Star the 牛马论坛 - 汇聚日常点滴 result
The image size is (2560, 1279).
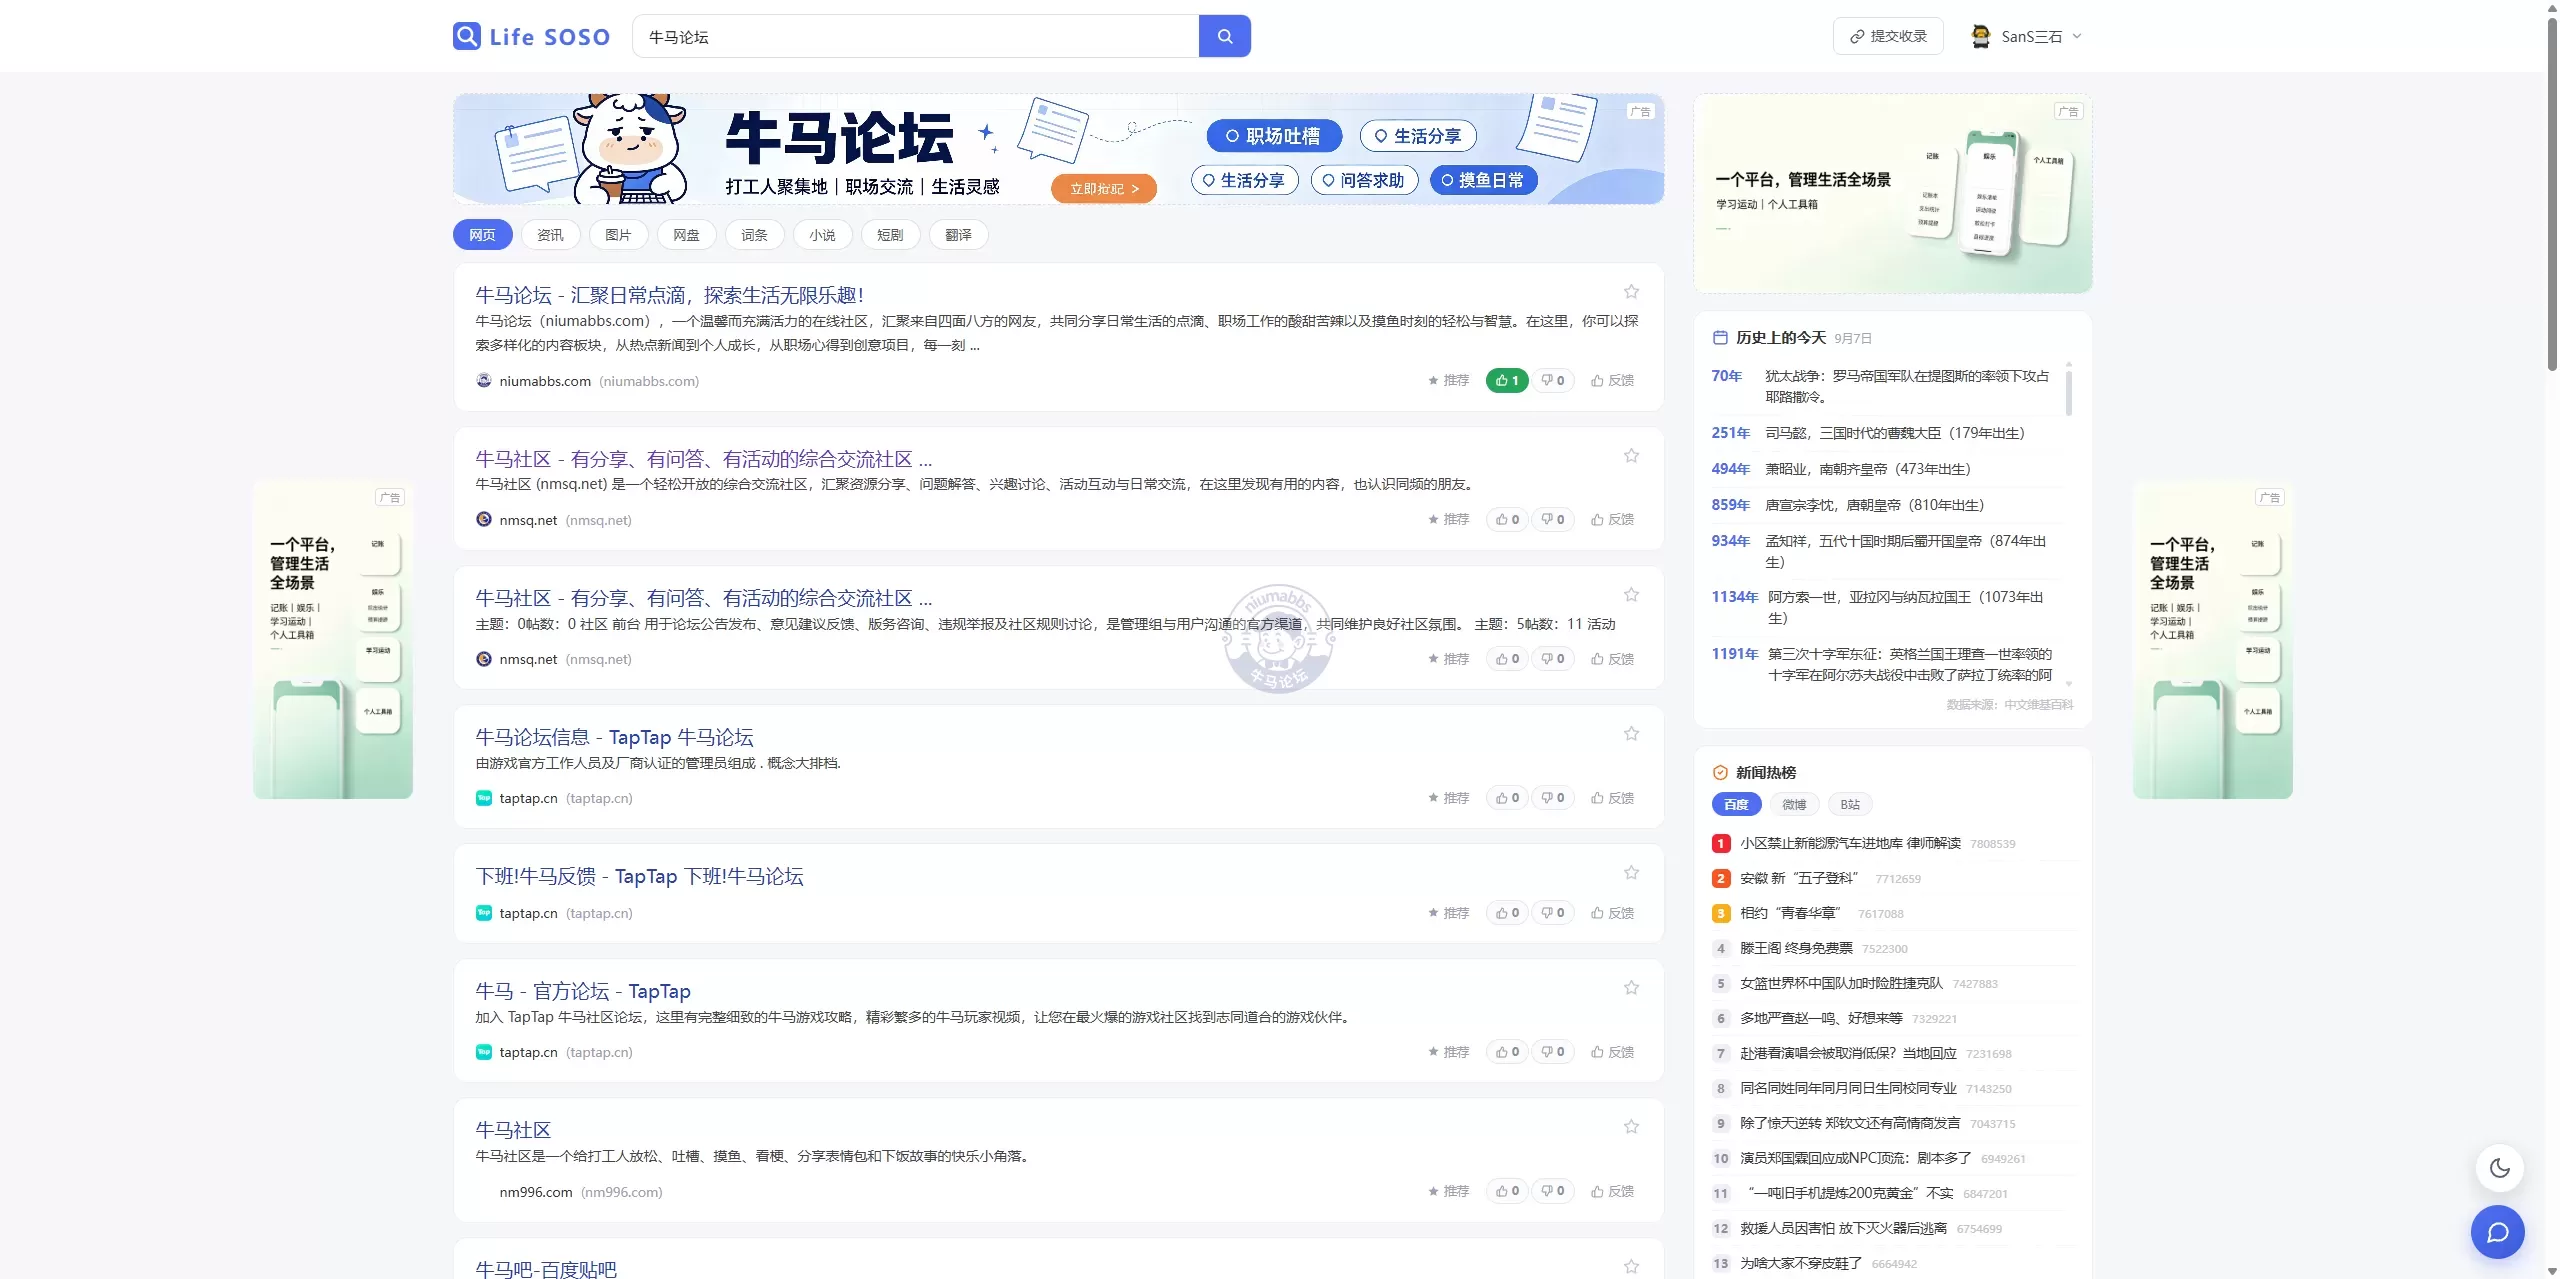click(x=1631, y=292)
